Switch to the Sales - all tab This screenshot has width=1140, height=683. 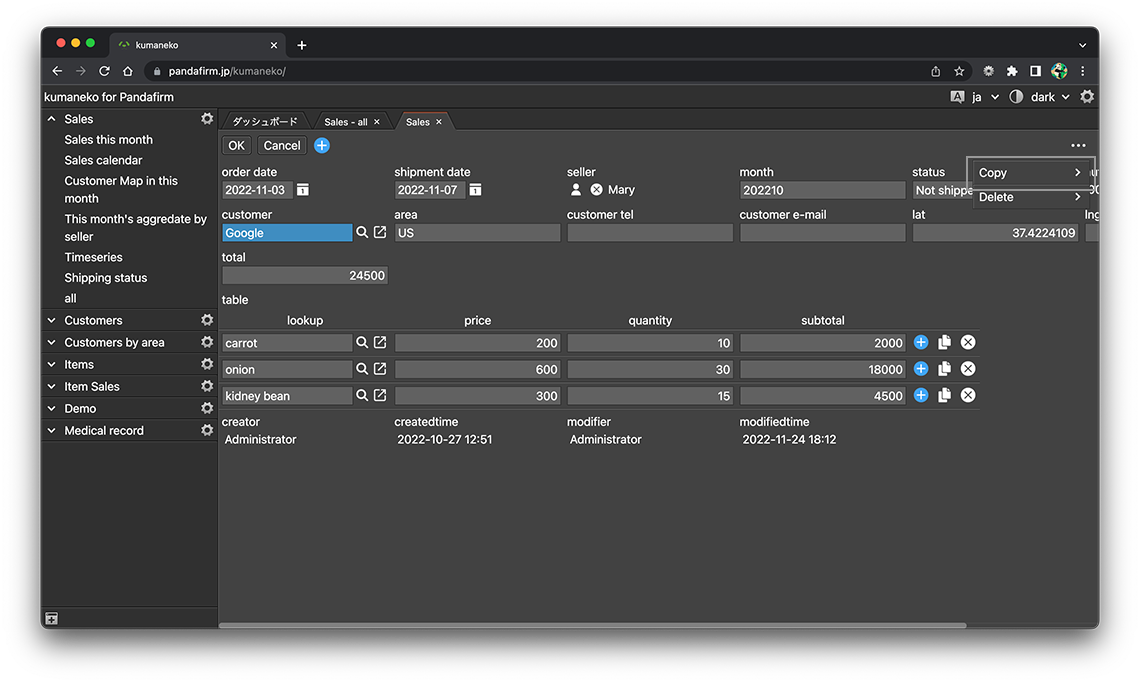click(x=345, y=122)
